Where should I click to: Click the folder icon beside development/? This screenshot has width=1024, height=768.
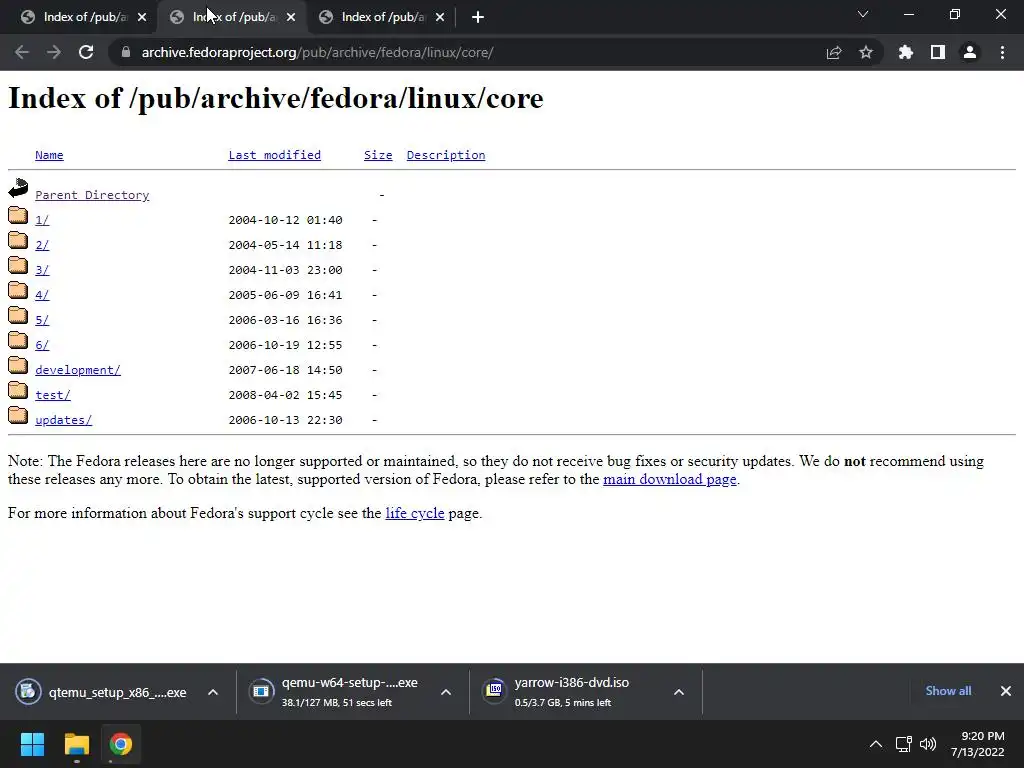click(18, 364)
